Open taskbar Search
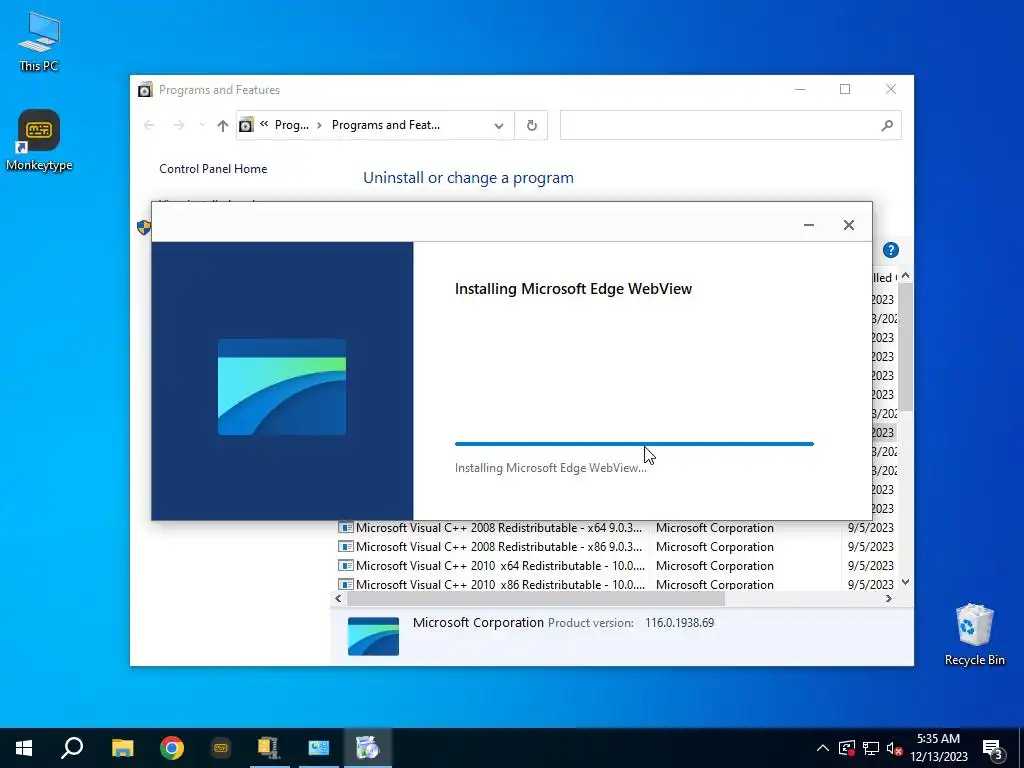The width and height of the screenshot is (1024, 768). pyautogui.click(x=72, y=748)
